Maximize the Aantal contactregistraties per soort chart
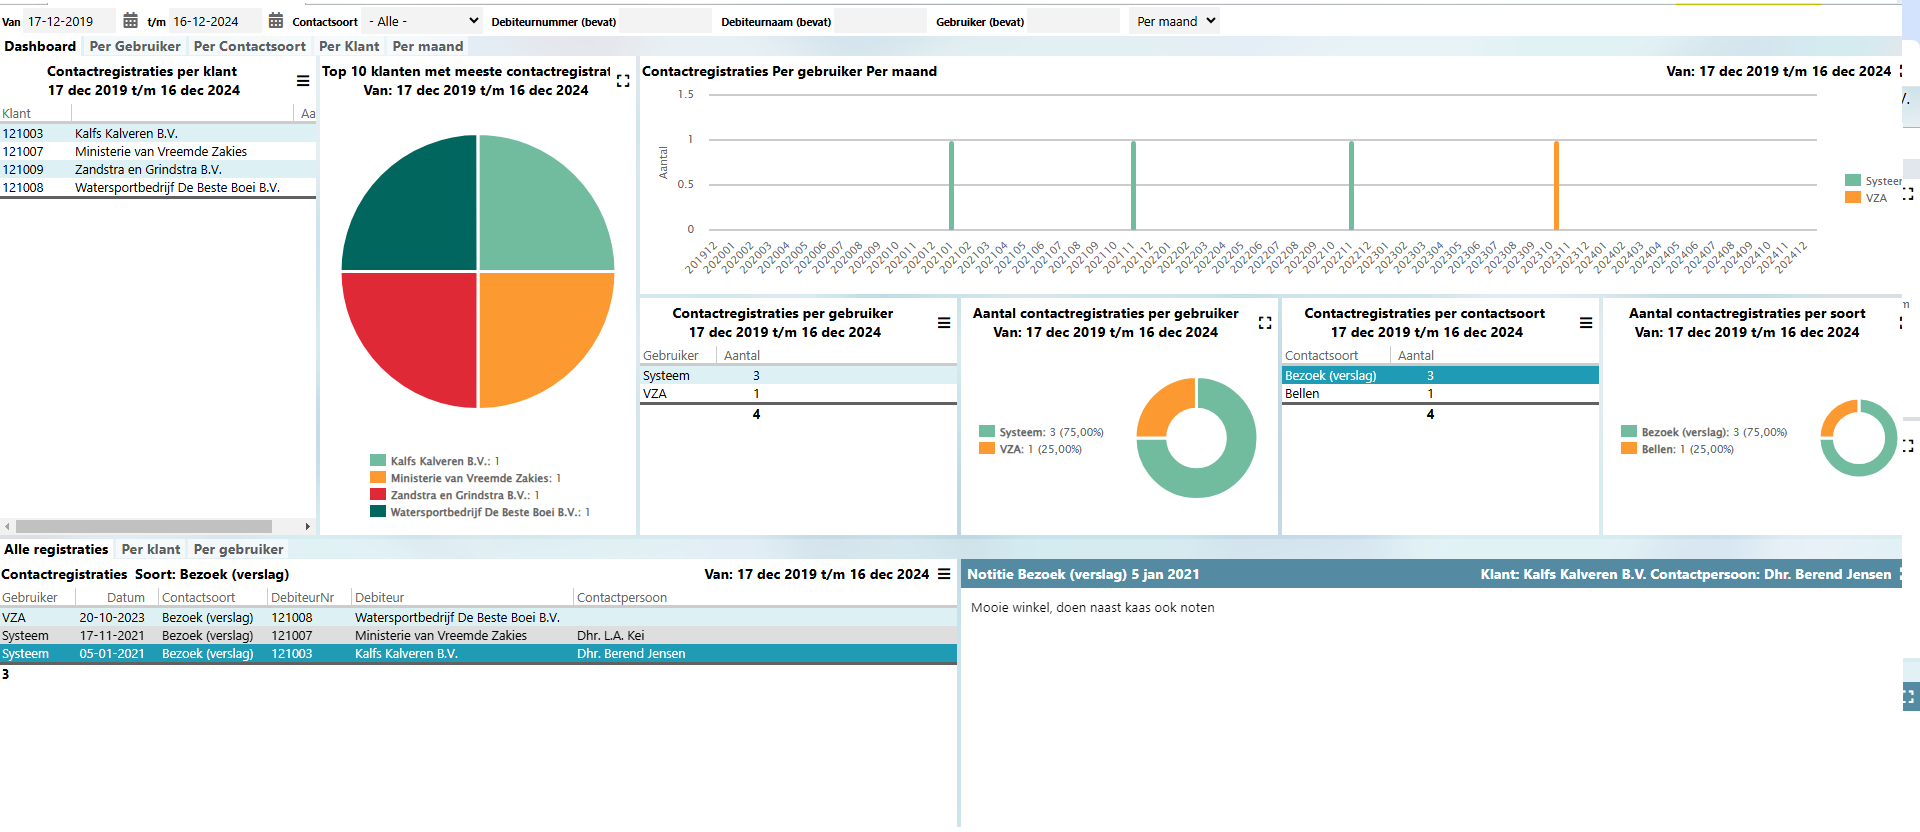This screenshot has height=832, width=1920. 1900,323
